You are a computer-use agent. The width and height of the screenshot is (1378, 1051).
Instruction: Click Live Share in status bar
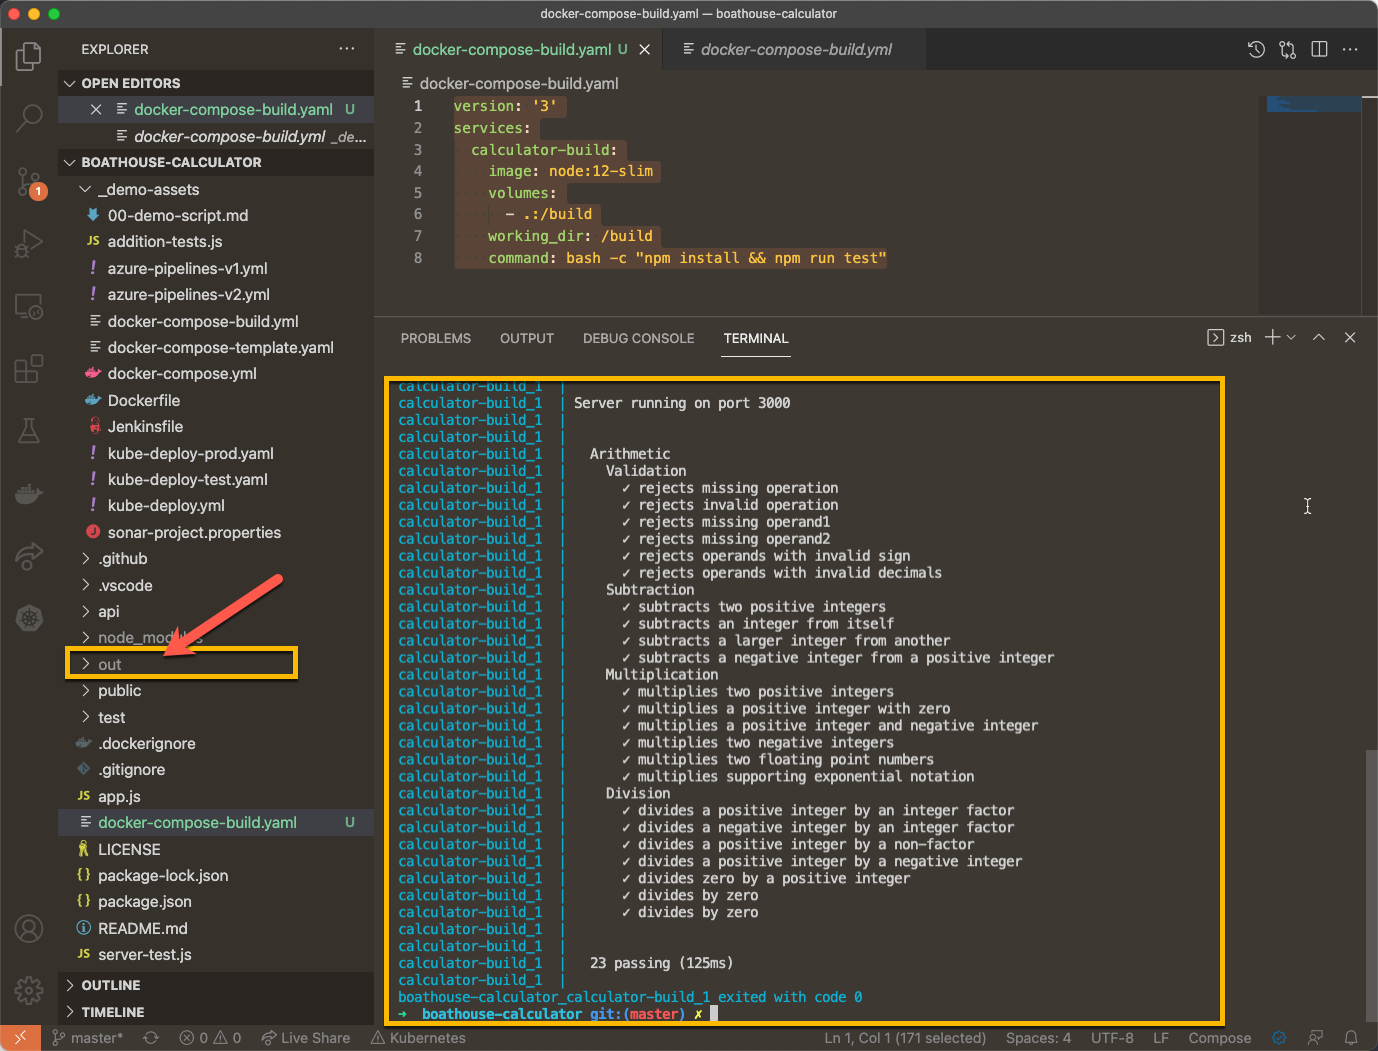pos(306,1038)
